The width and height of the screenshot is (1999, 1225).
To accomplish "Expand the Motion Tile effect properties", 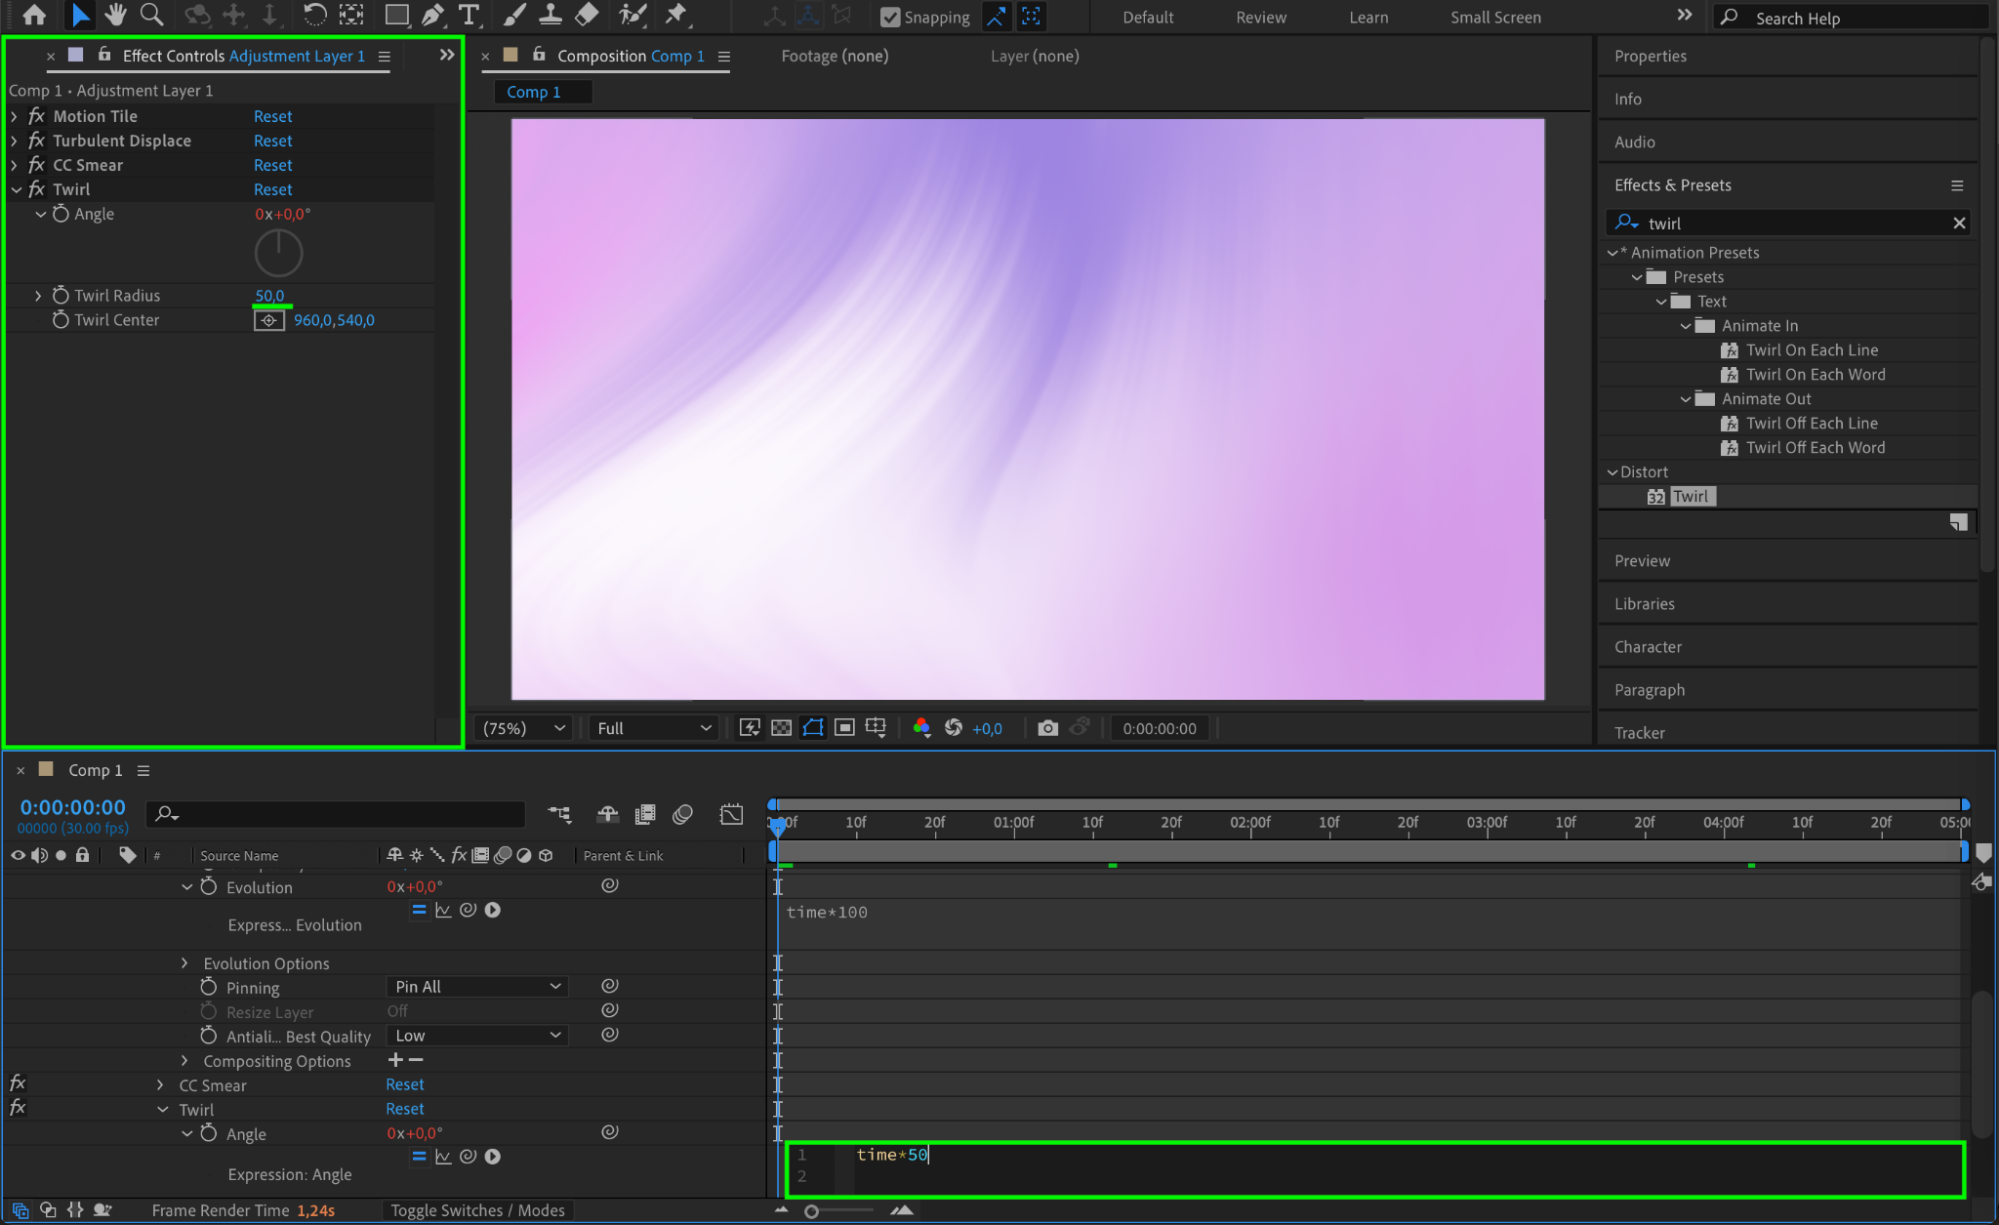I will point(14,116).
